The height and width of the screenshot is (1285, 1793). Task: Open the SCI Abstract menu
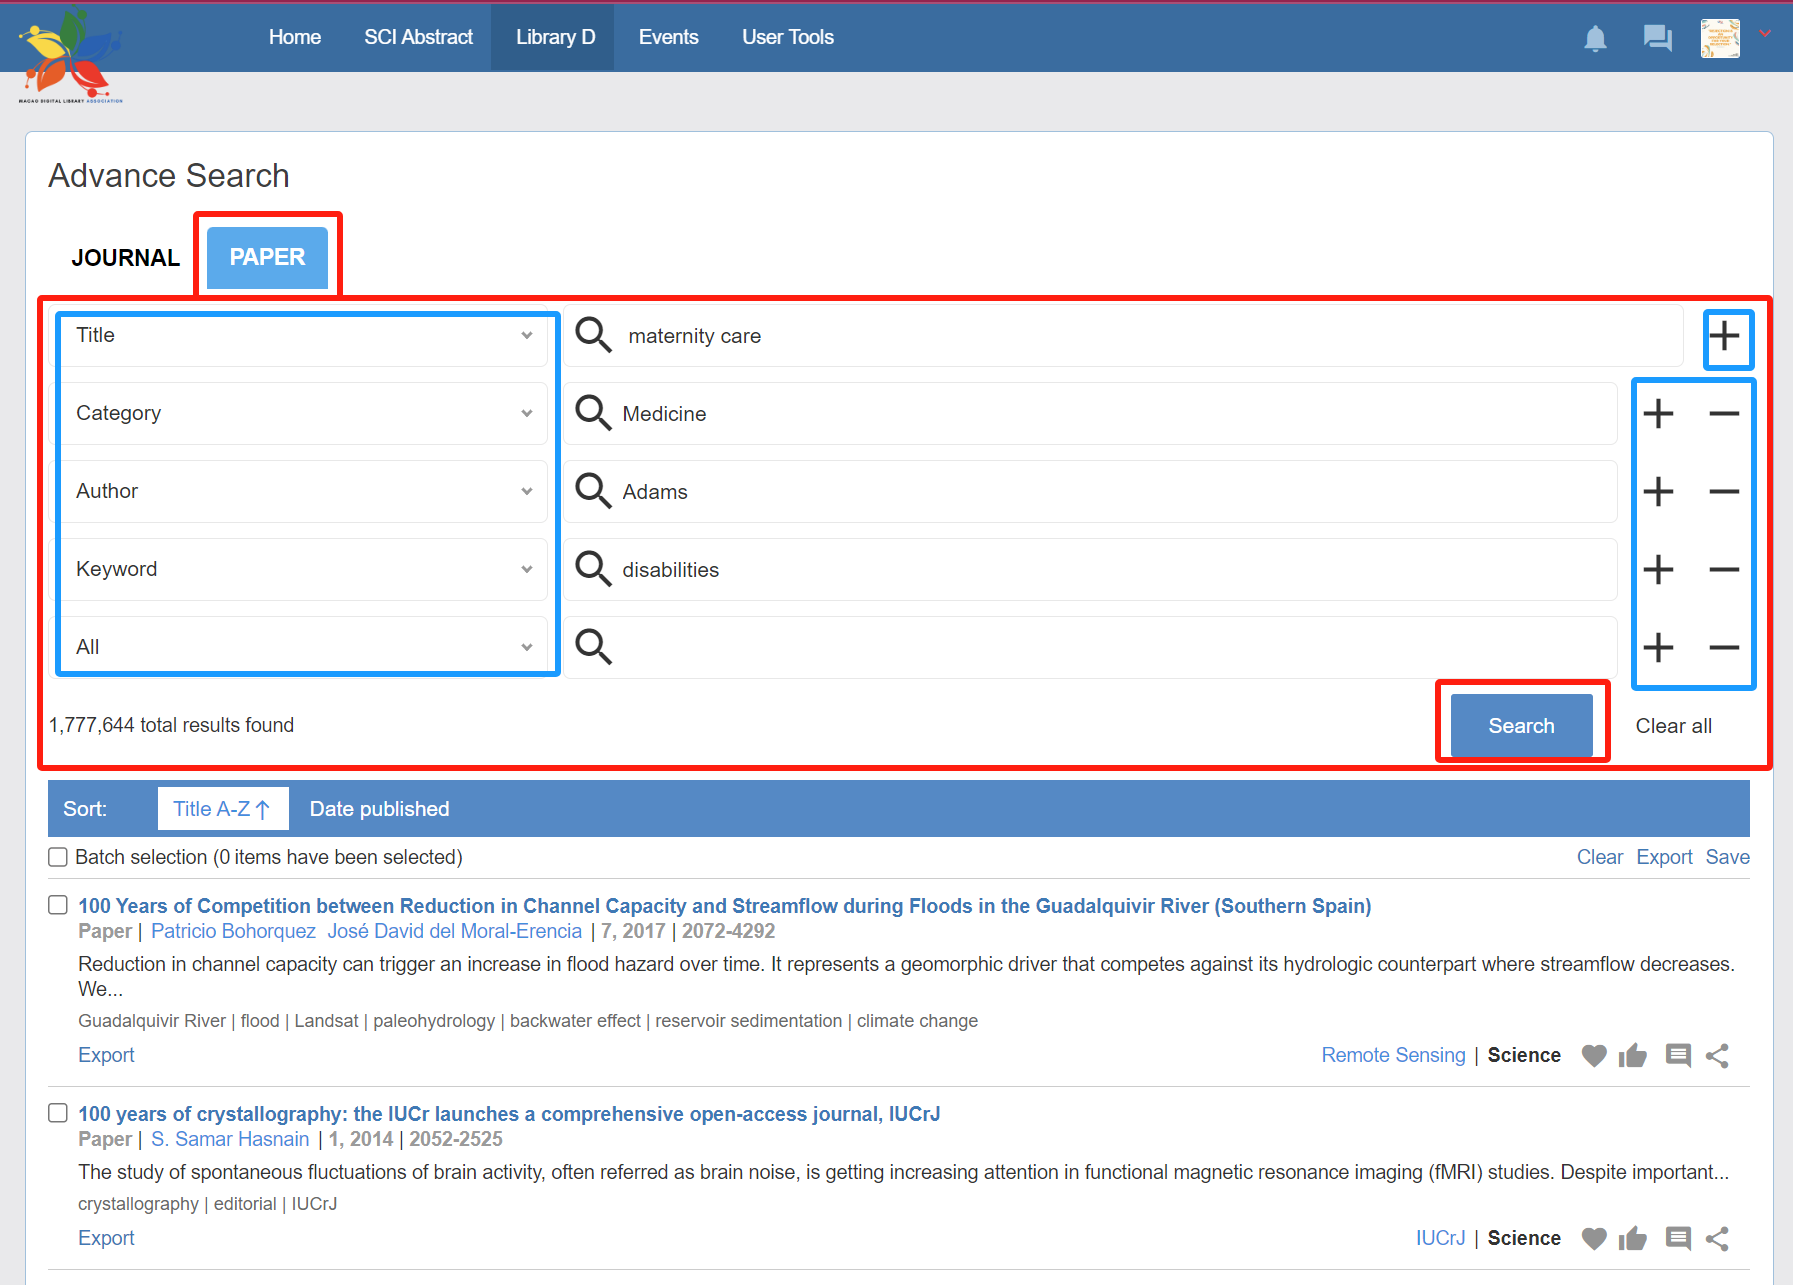(x=418, y=37)
